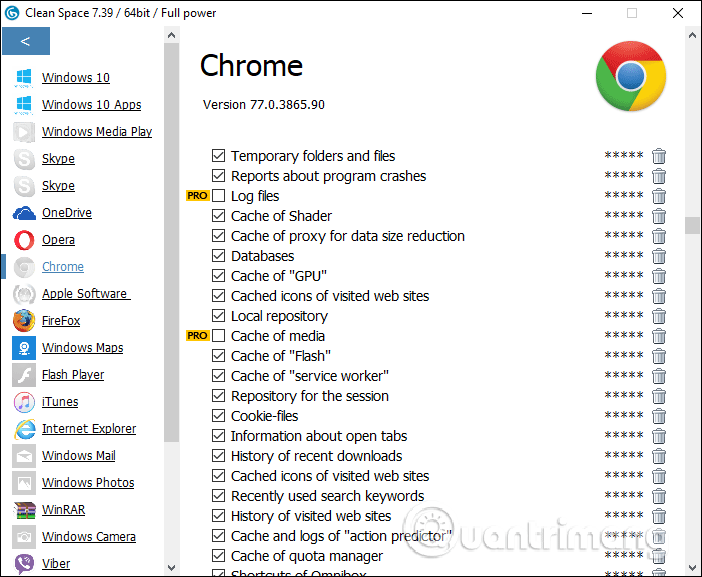Click trash icon for Cookie-files
Screen dimensions: 702x577
659,416
